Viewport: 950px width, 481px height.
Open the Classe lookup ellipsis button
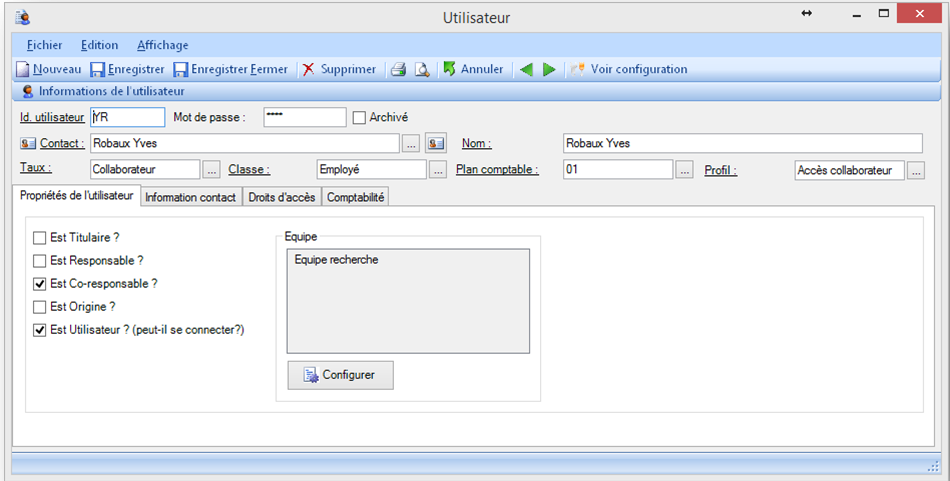pyautogui.click(x=437, y=170)
